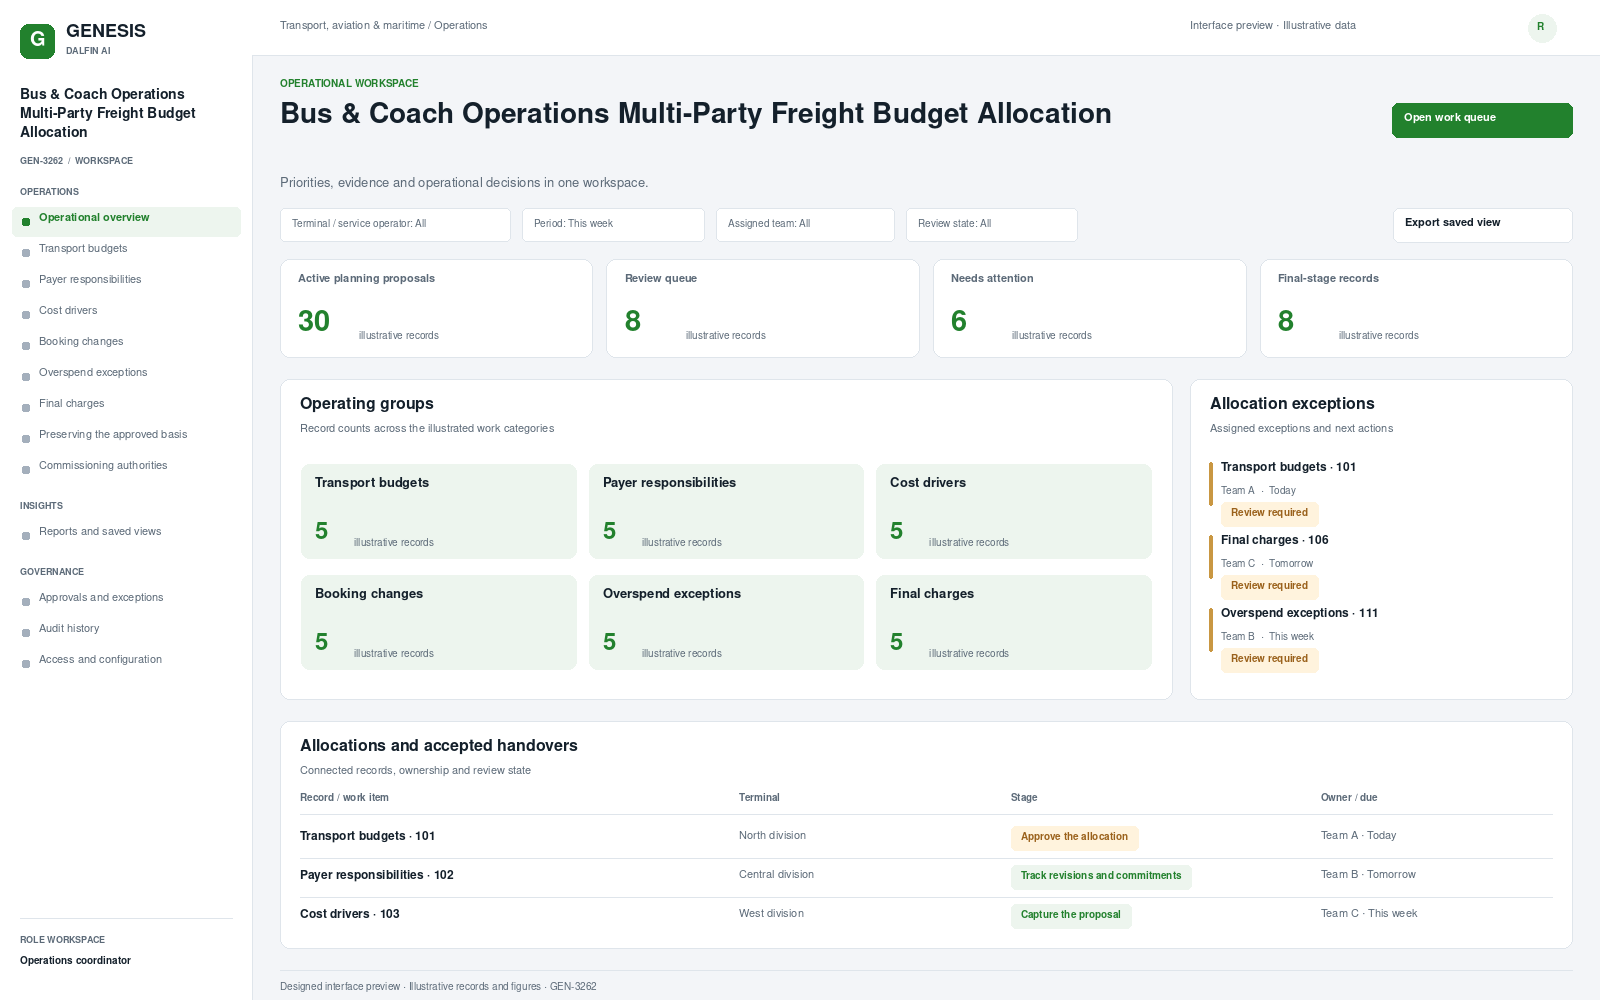
Task: Open Overspend exceptions sidebar item
Action: tap(126, 376)
